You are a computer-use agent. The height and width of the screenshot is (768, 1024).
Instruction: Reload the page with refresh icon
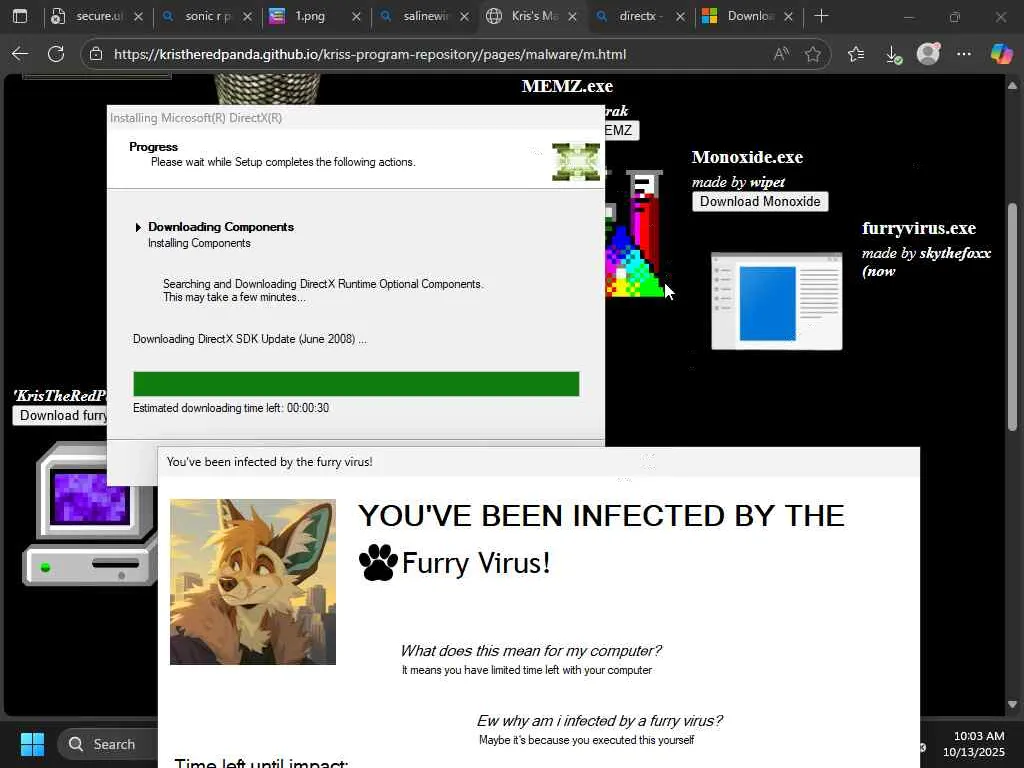[x=56, y=54]
